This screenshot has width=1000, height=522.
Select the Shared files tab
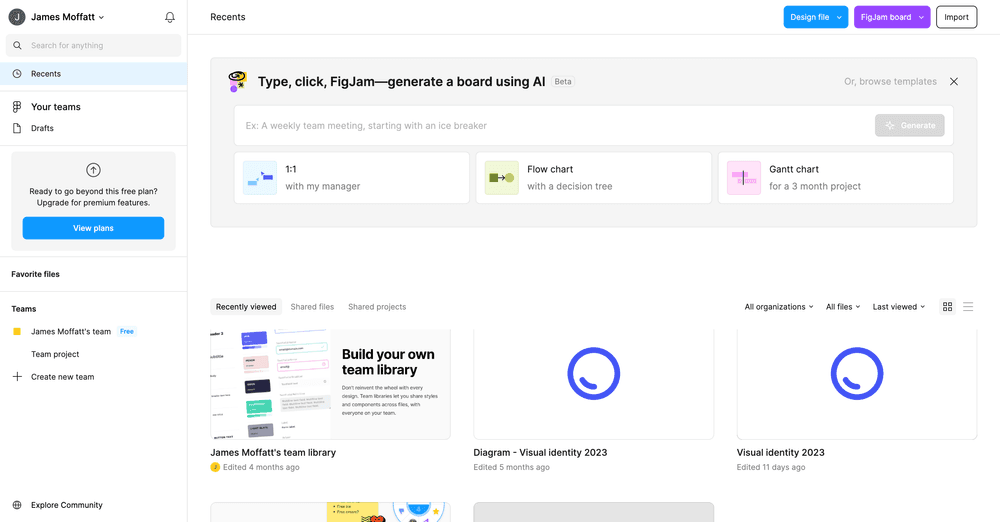(312, 307)
